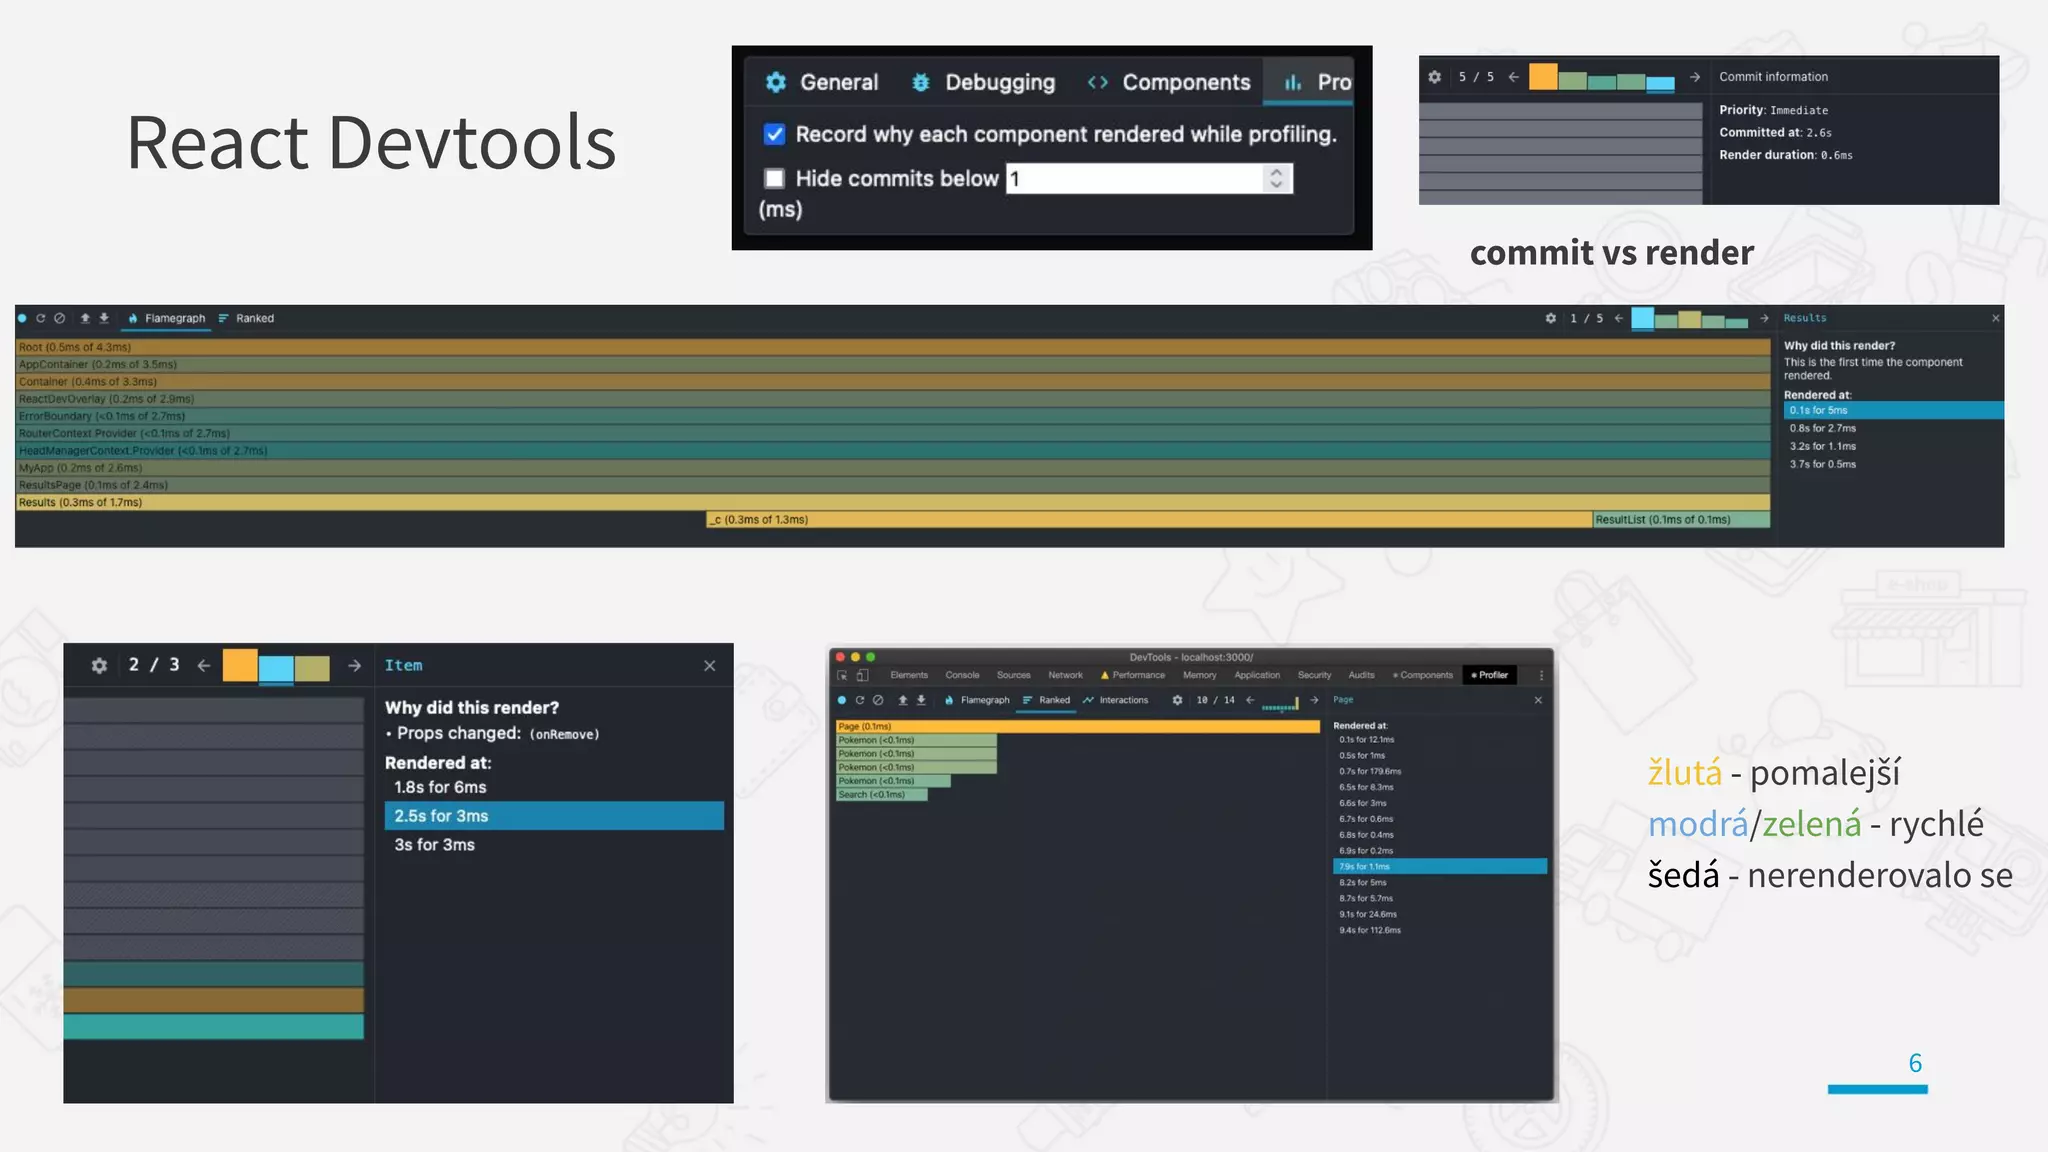The width and height of the screenshot is (2048, 1152).
Task: Check 'Record why each component rendered' checkbox
Action: click(774, 135)
